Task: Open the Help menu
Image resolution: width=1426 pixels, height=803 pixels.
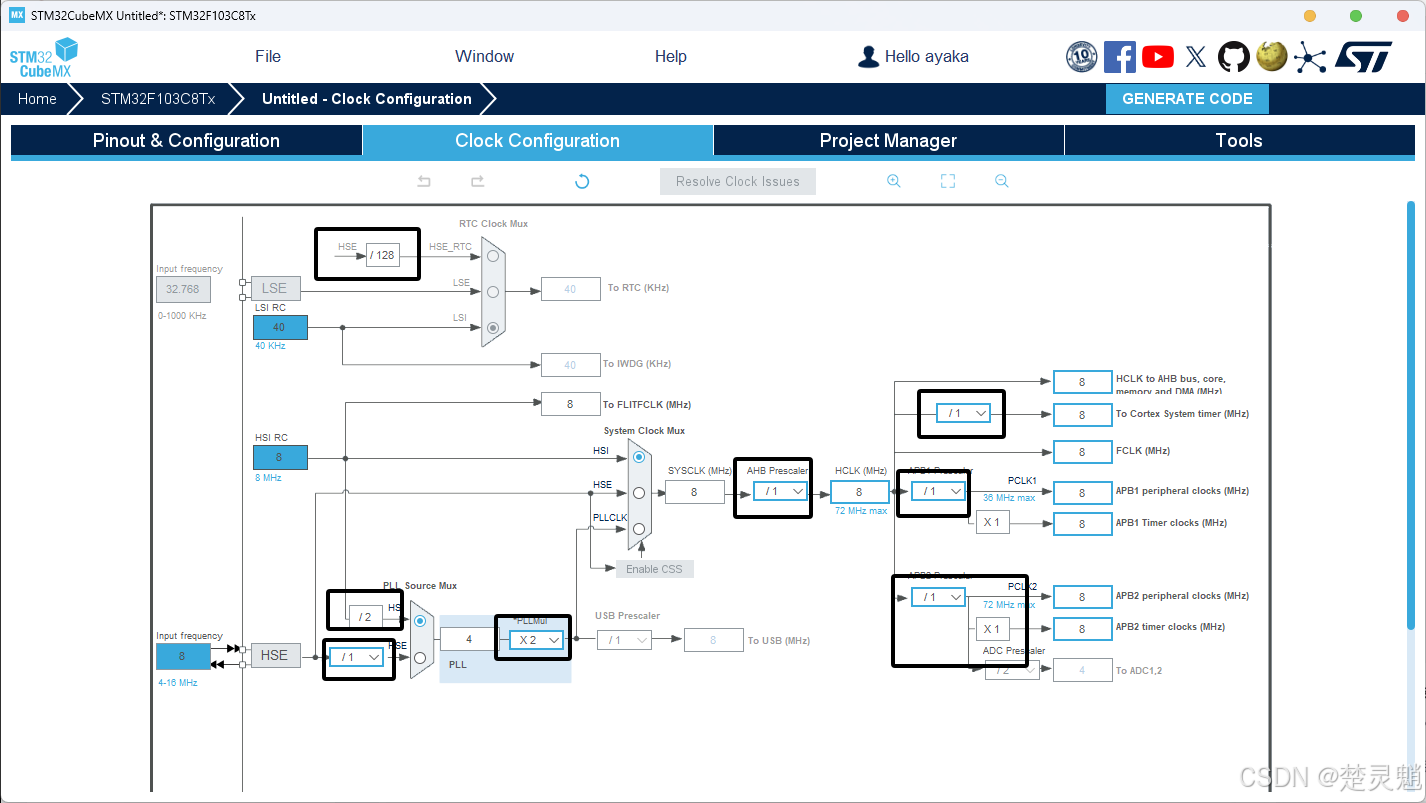Action: (x=670, y=57)
